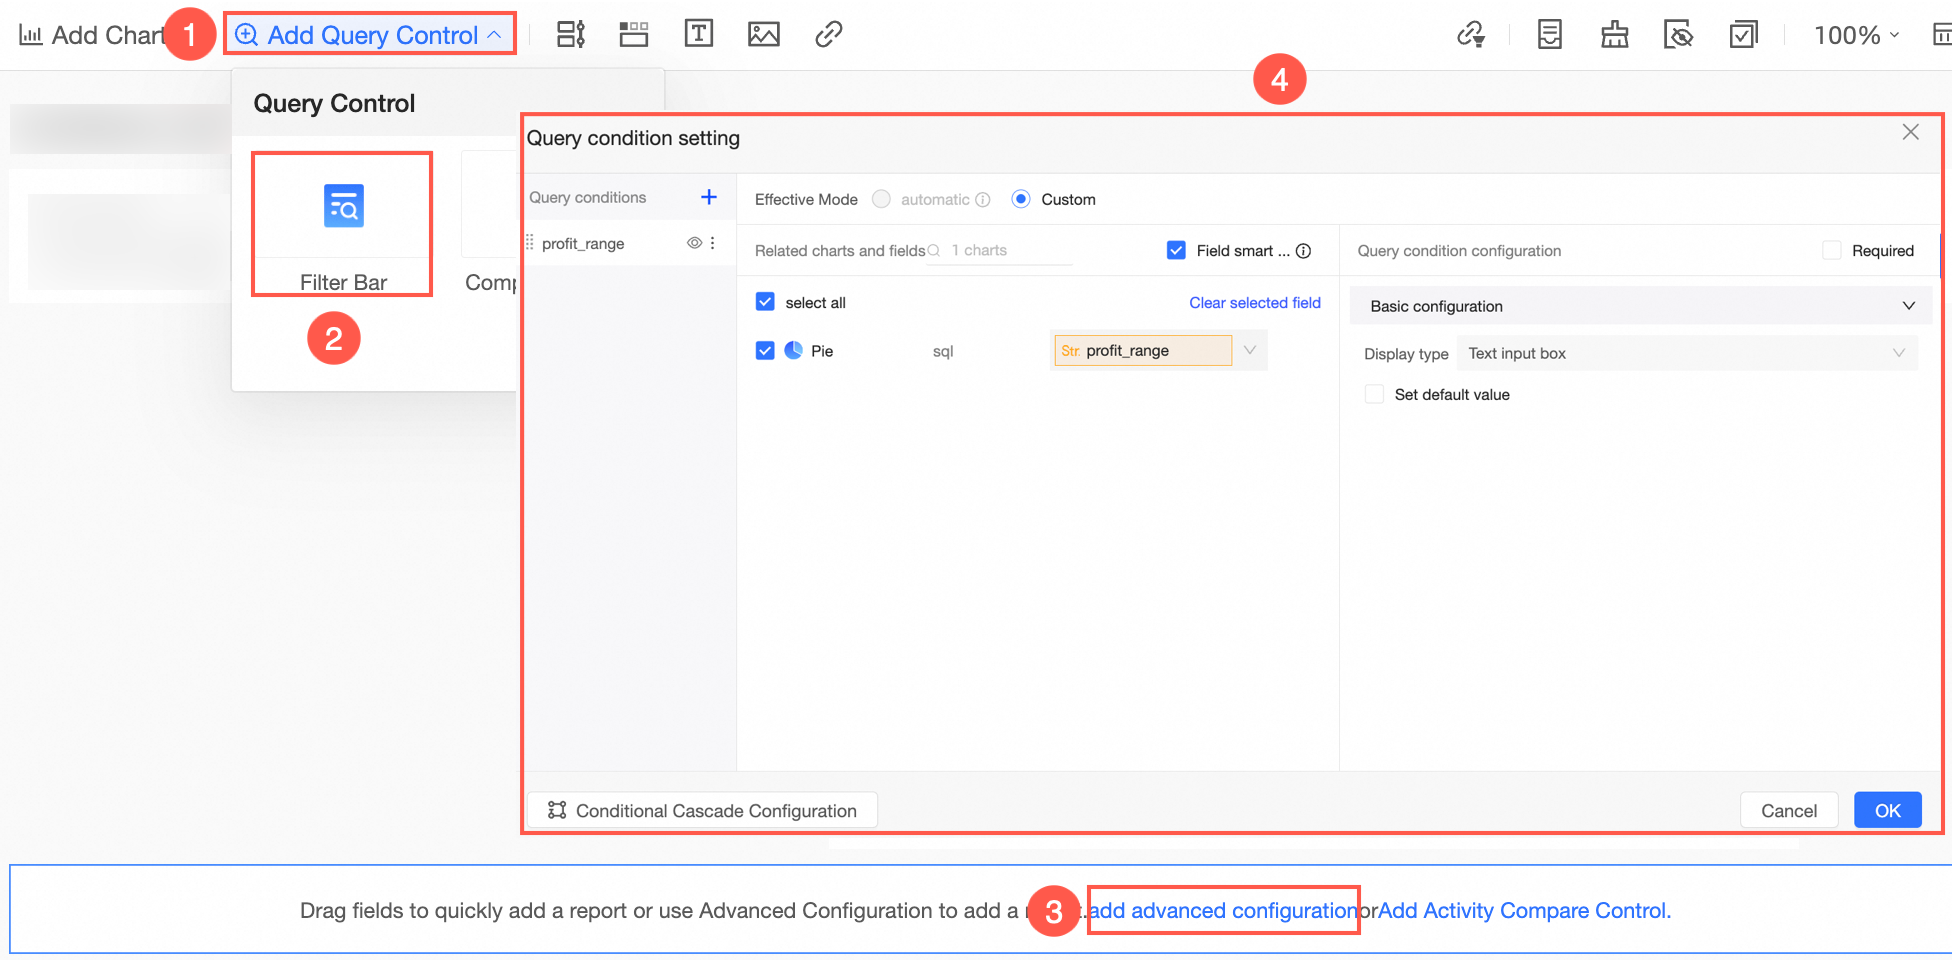Toggle the select all checkbox
This screenshot has width=1952, height=960.
766,302
